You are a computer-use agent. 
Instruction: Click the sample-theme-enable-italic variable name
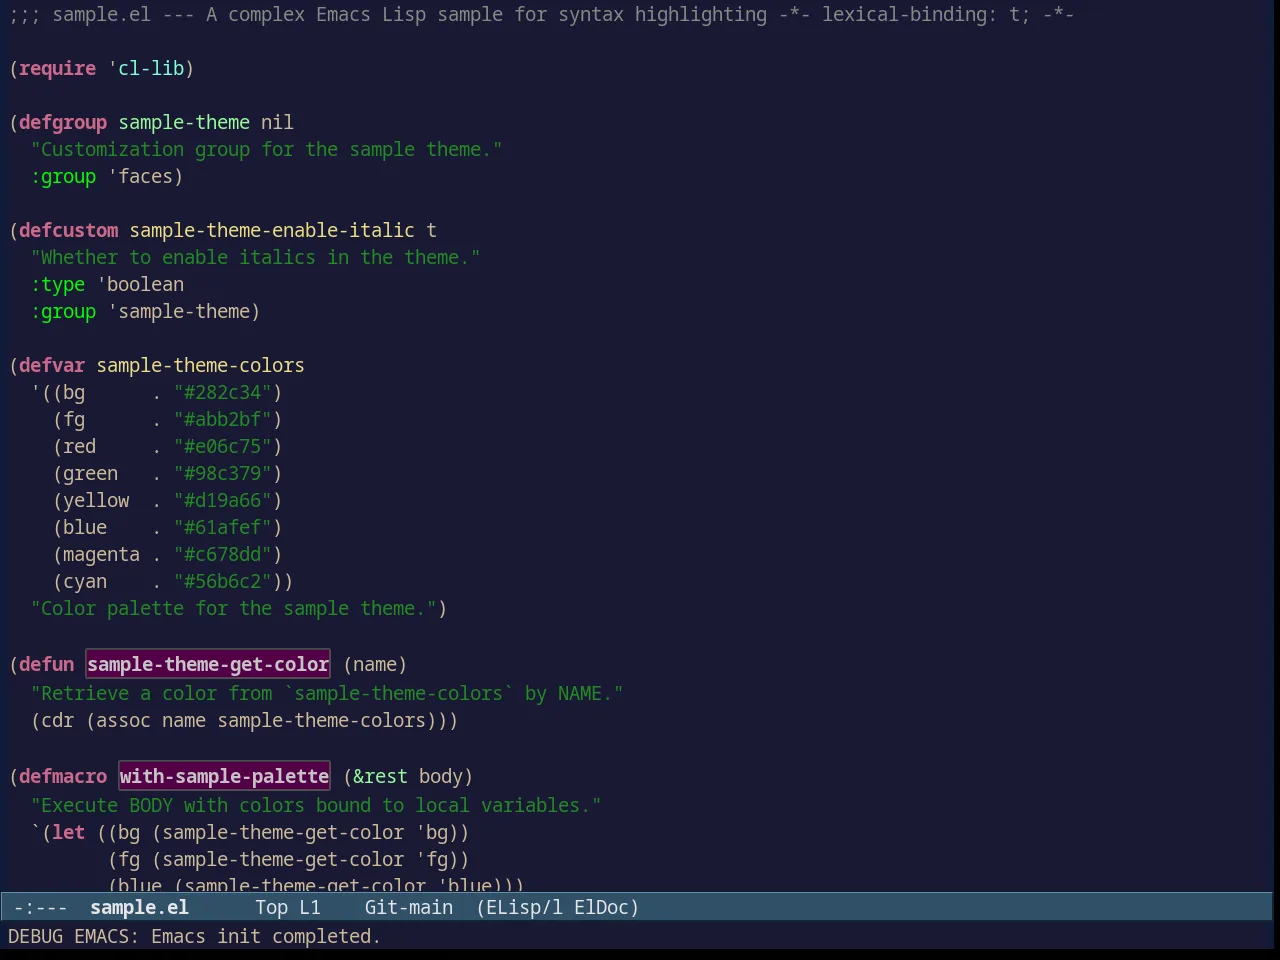[272, 230]
